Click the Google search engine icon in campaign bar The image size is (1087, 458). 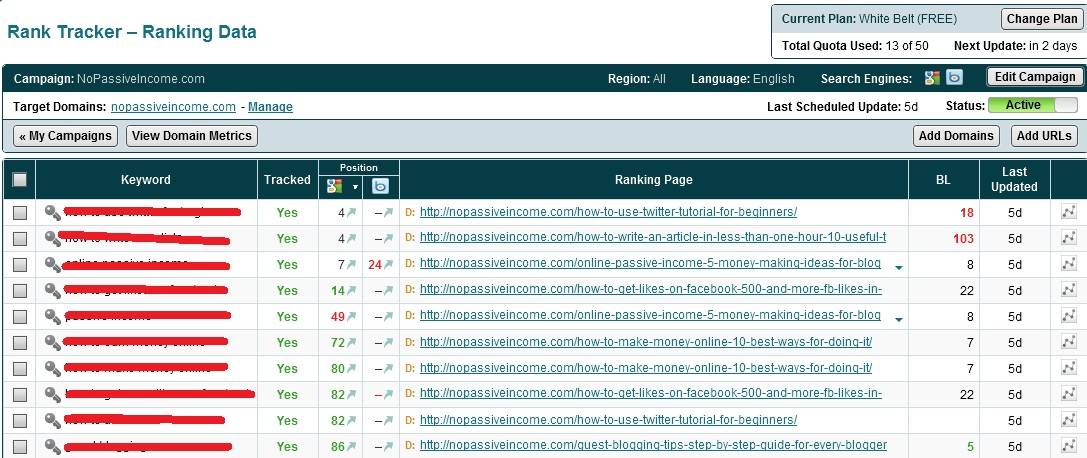click(932, 78)
